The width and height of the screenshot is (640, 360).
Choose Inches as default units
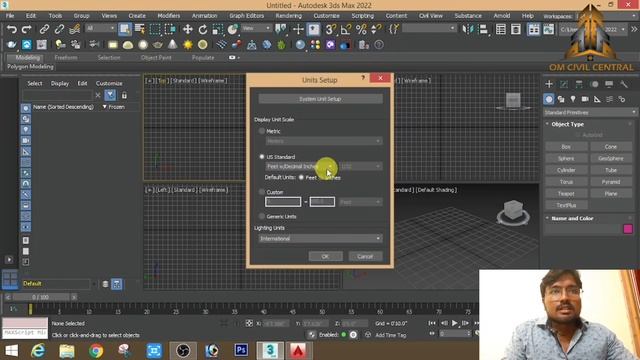coord(322,178)
